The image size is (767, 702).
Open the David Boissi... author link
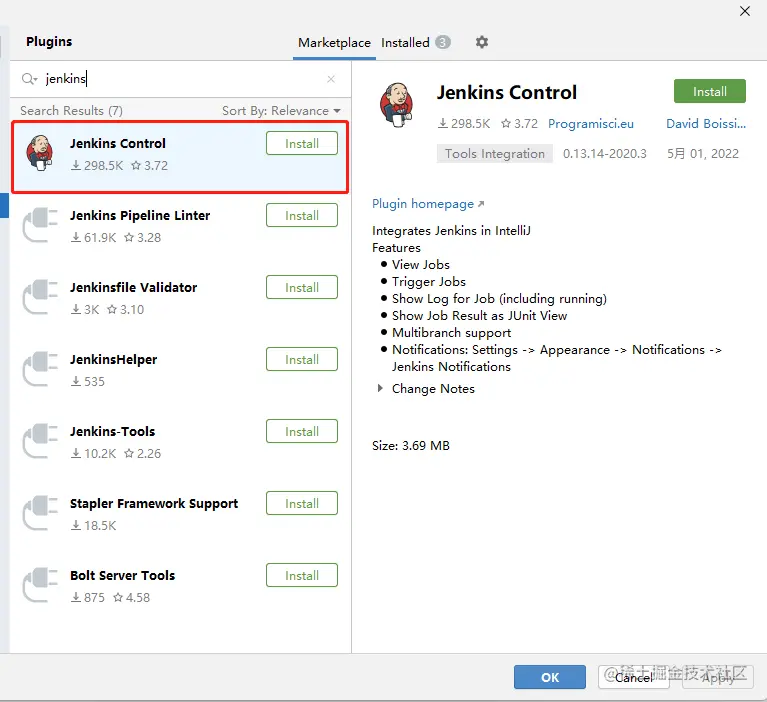coord(706,124)
